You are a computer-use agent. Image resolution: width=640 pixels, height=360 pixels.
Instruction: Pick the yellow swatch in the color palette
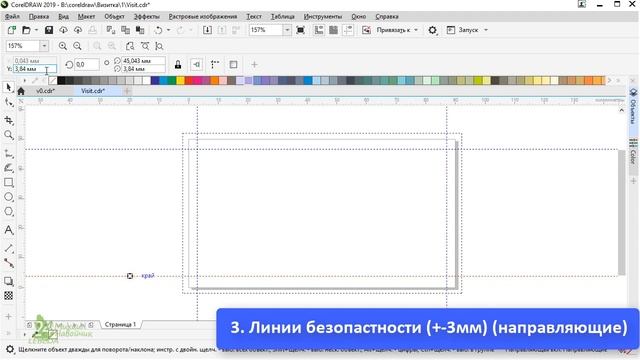(180, 80)
